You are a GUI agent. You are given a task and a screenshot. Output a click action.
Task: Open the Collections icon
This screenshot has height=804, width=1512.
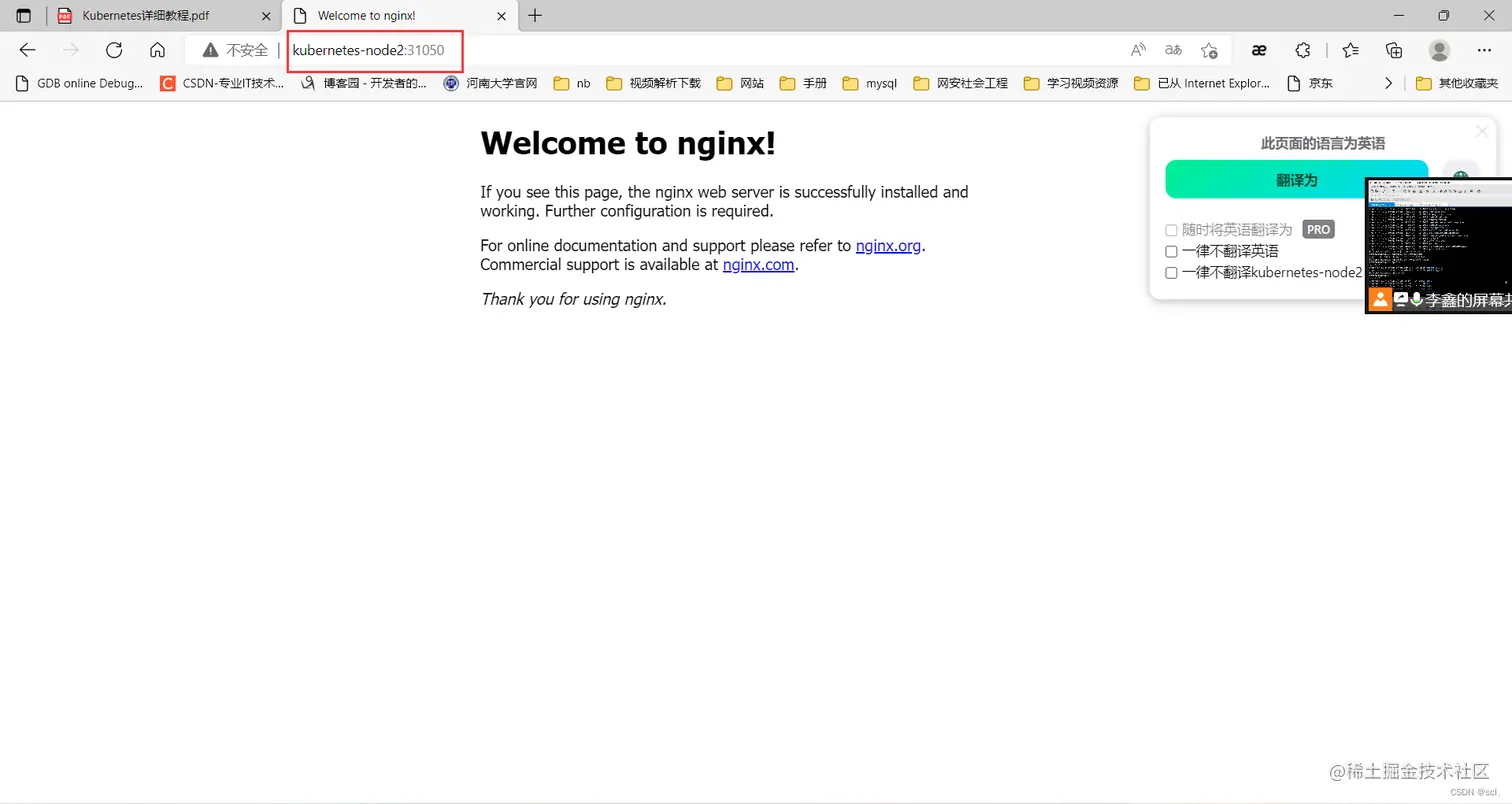point(1394,50)
